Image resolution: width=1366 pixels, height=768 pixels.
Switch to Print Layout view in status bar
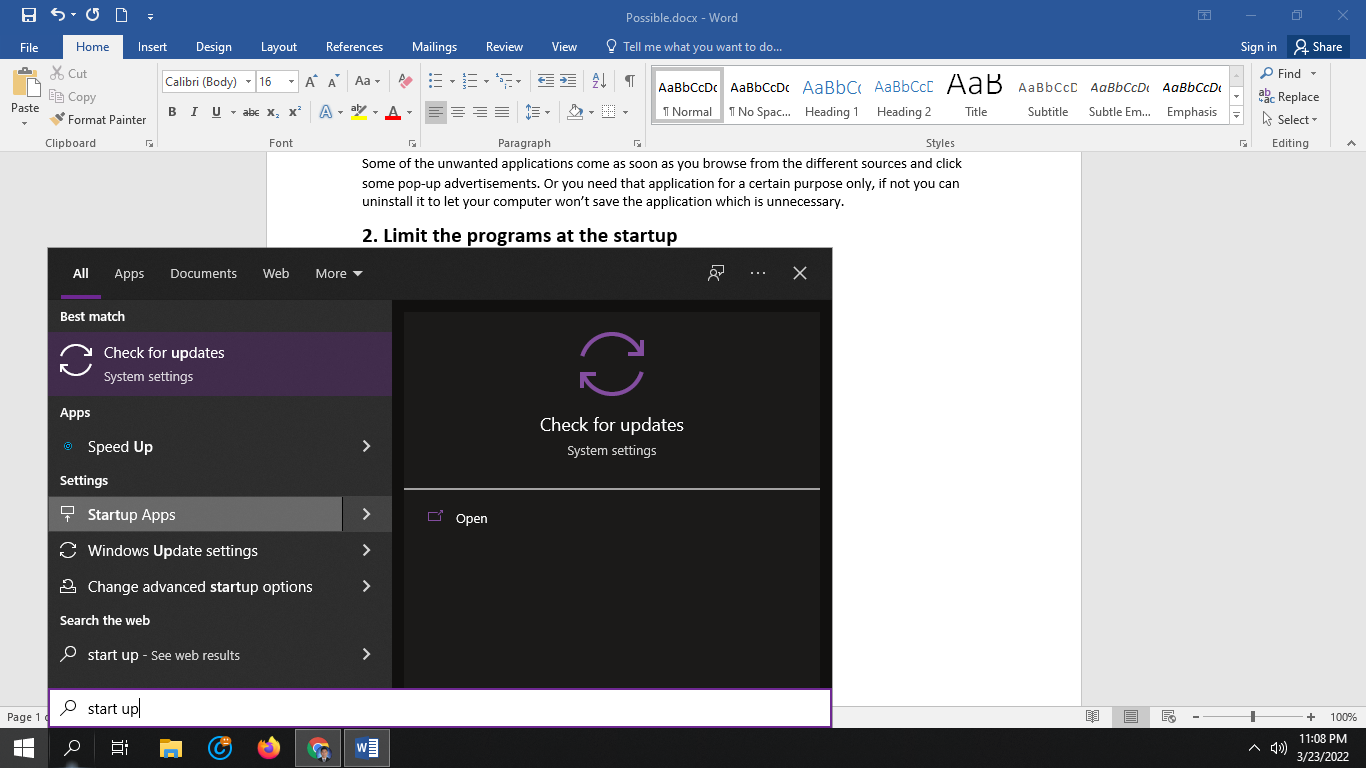click(x=1130, y=717)
